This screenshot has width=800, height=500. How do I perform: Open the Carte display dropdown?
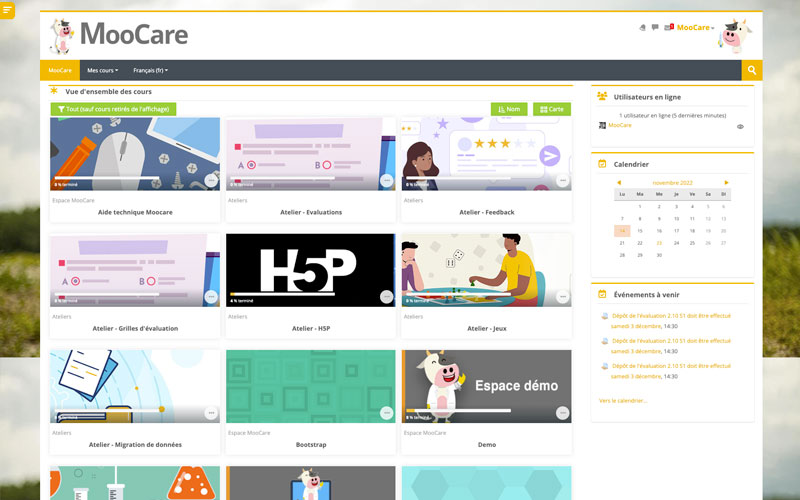tap(552, 109)
